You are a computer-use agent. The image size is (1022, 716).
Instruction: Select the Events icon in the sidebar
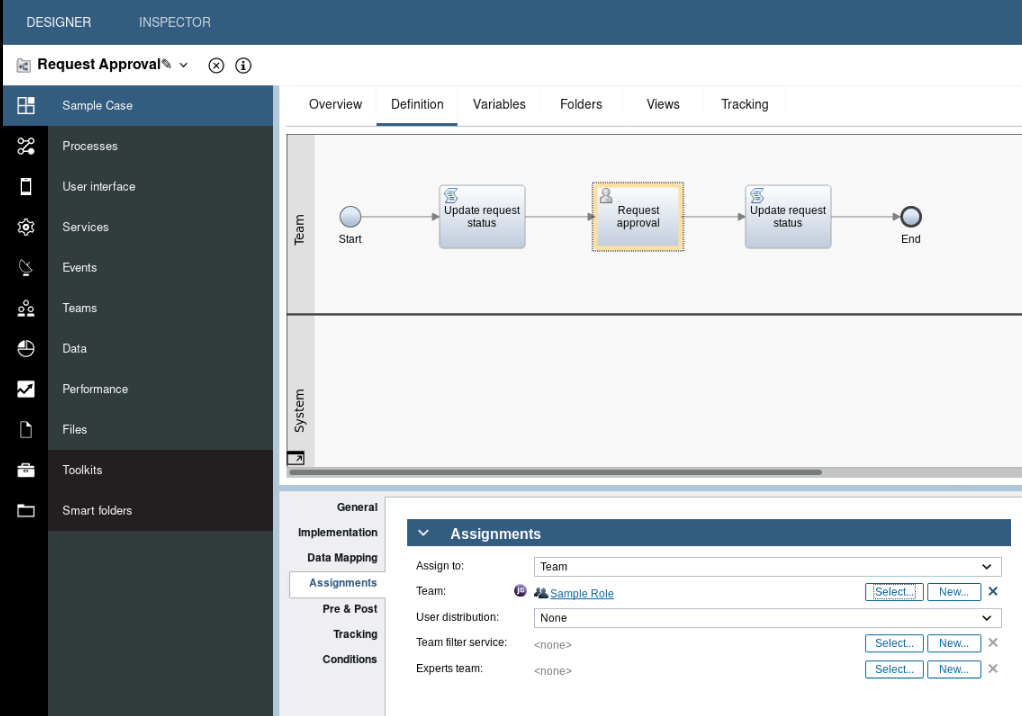pos(25,267)
